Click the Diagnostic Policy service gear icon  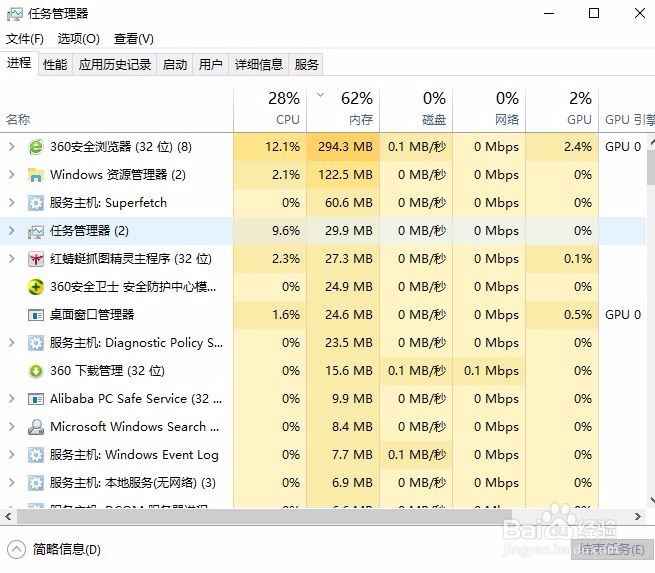[x=36, y=343]
